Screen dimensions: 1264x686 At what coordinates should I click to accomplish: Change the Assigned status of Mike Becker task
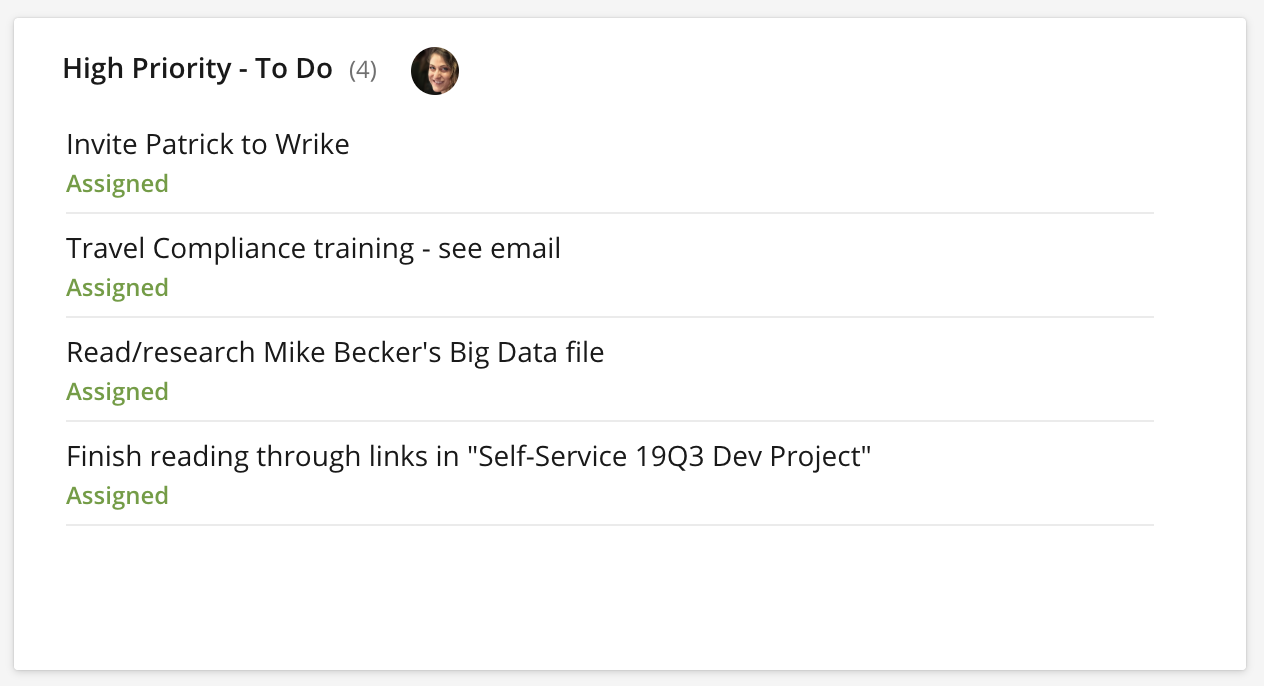[x=117, y=392]
